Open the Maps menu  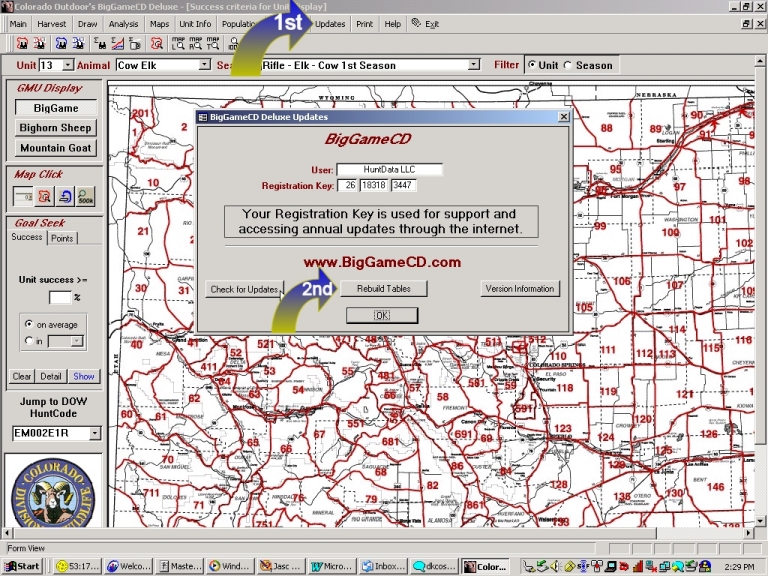pyautogui.click(x=159, y=24)
